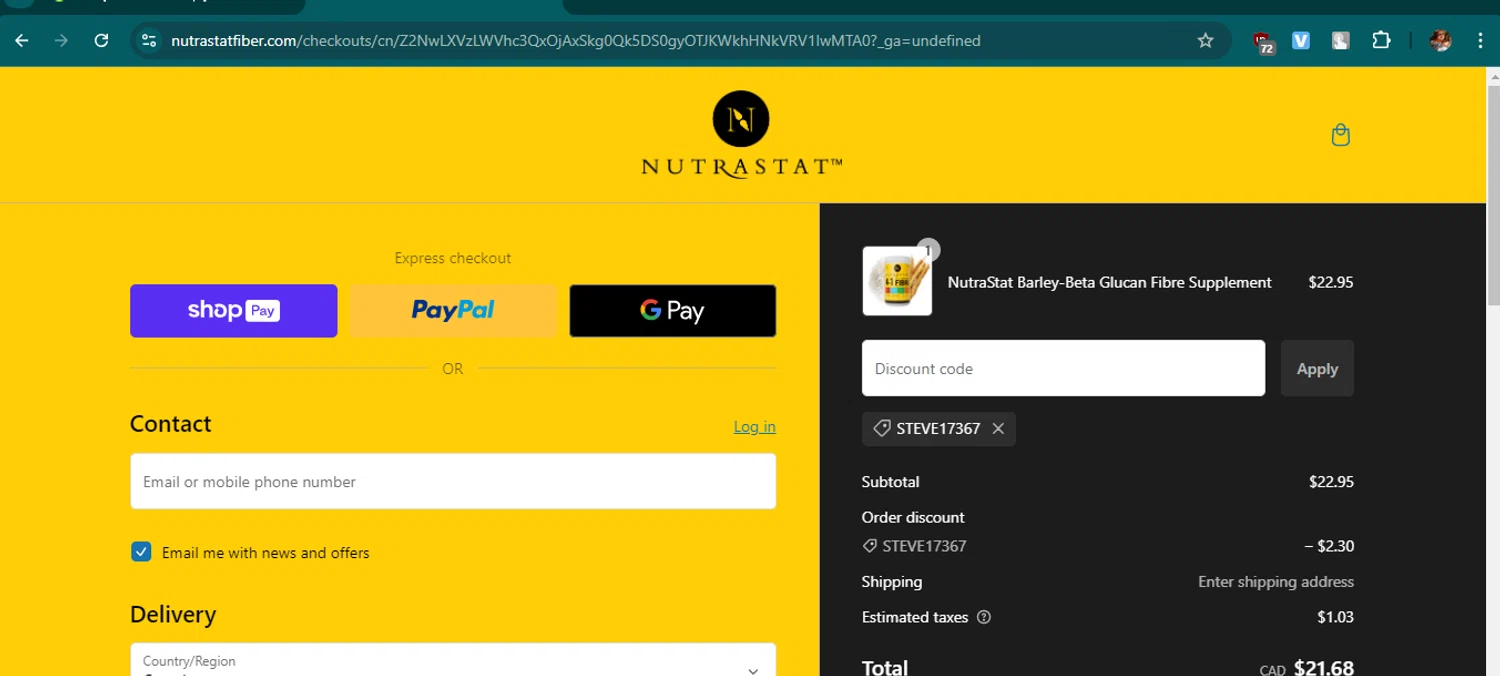Click the – $2.30 discount amount

(x=1329, y=546)
